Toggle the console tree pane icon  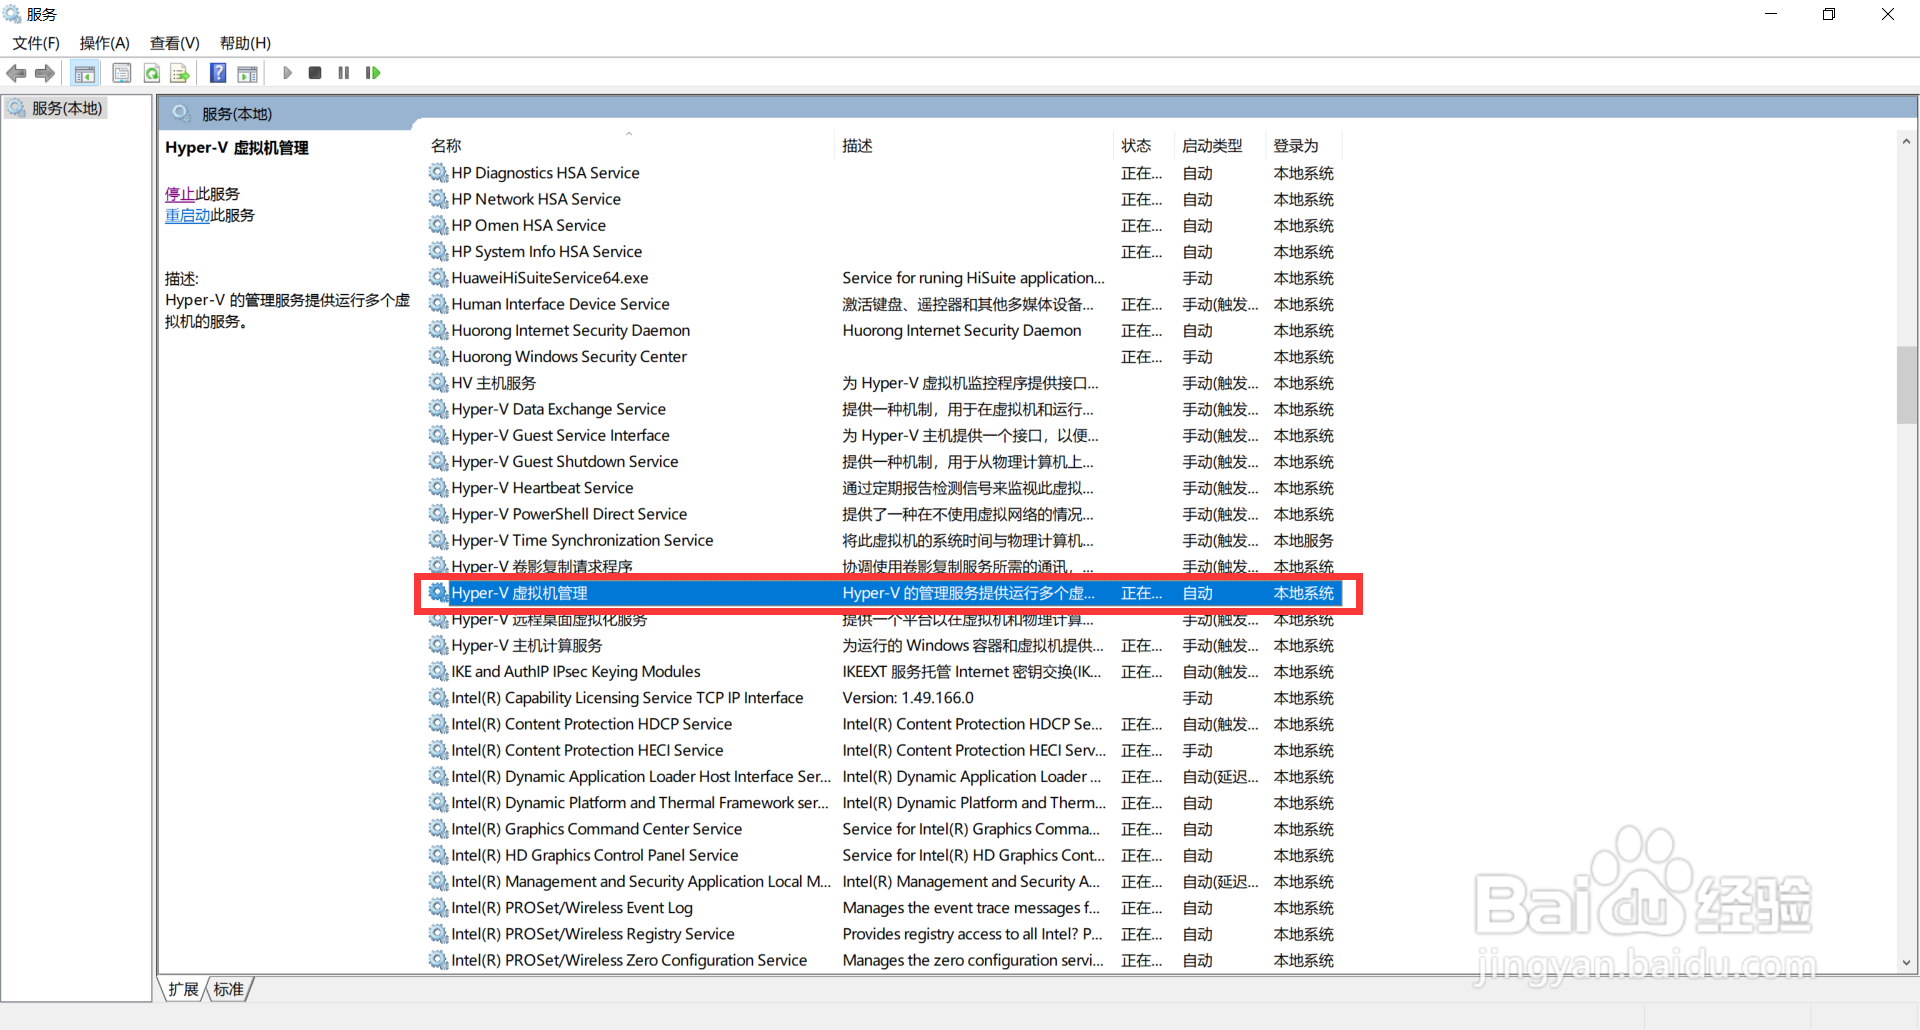tap(85, 73)
